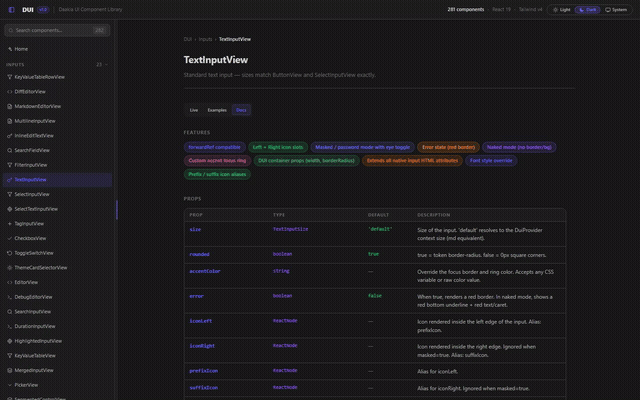Click the Inputs breadcrumb link
Screen dimensions: 640x400
point(205,39)
